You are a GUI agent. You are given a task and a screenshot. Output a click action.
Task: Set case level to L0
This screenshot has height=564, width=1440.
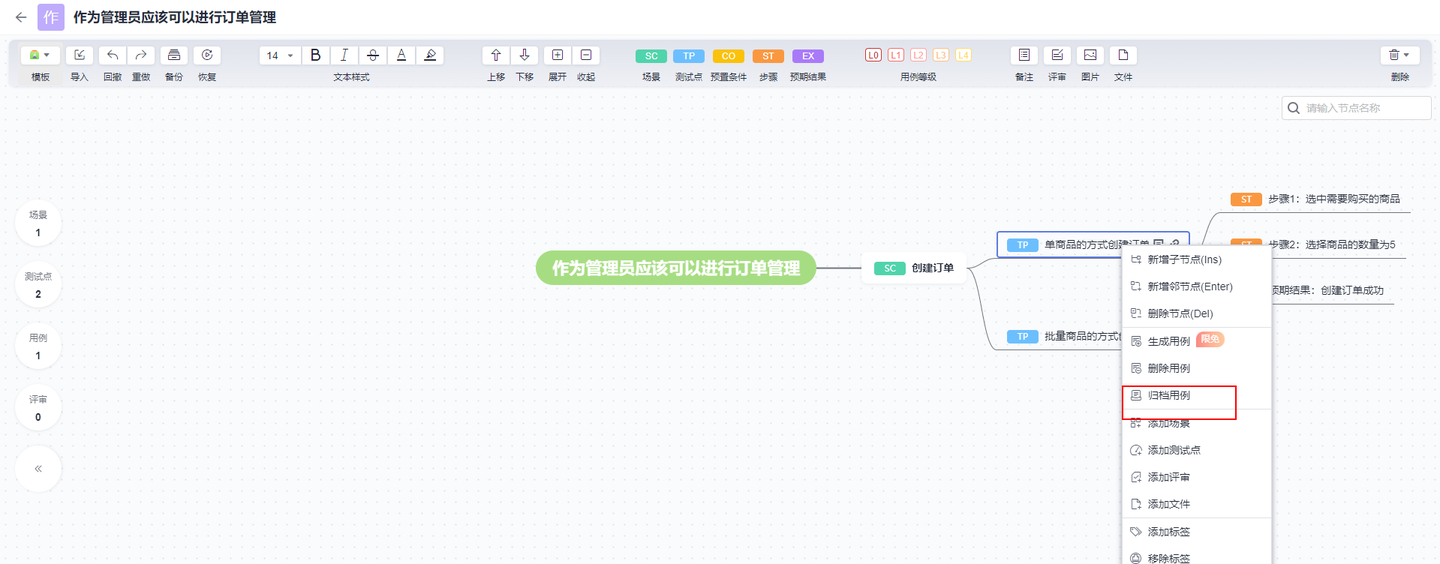[x=874, y=55]
